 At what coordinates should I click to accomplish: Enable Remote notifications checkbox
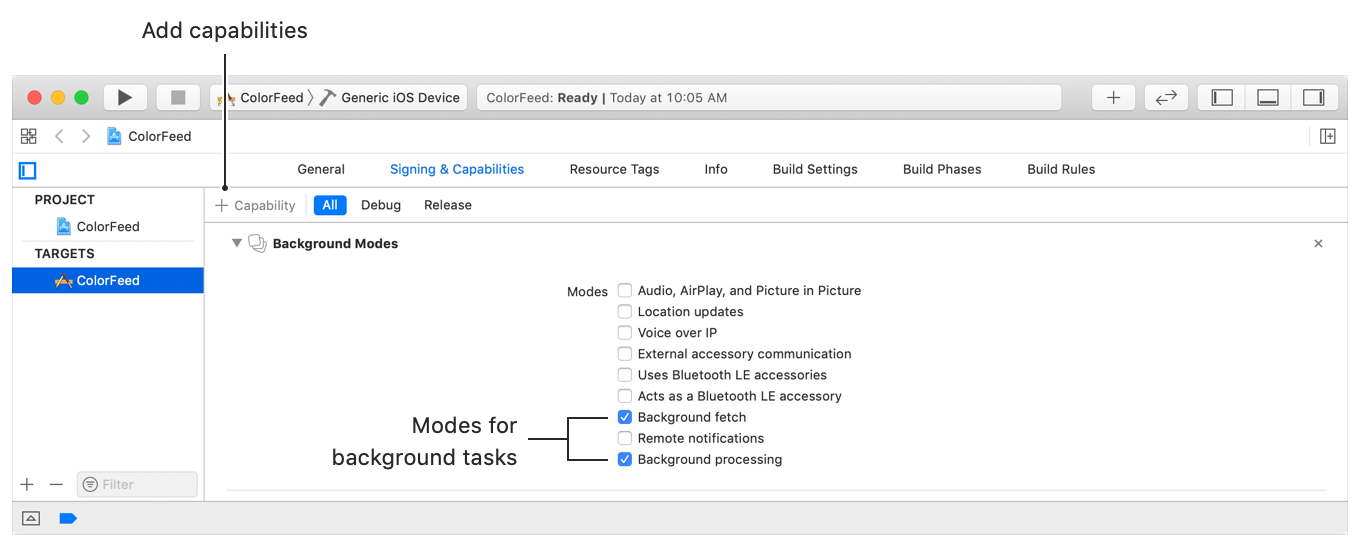(x=625, y=438)
